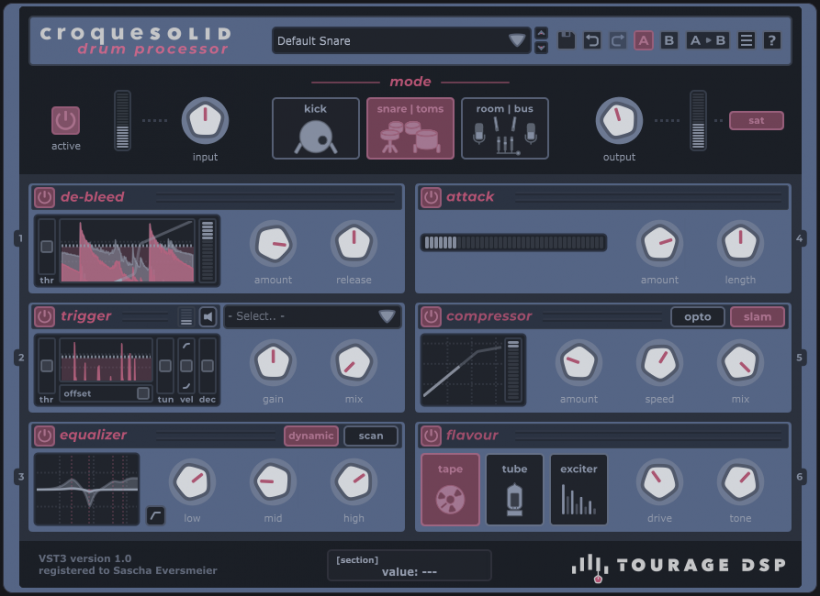Click the attack length knob
The image size is (820, 596).
(x=741, y=244)
